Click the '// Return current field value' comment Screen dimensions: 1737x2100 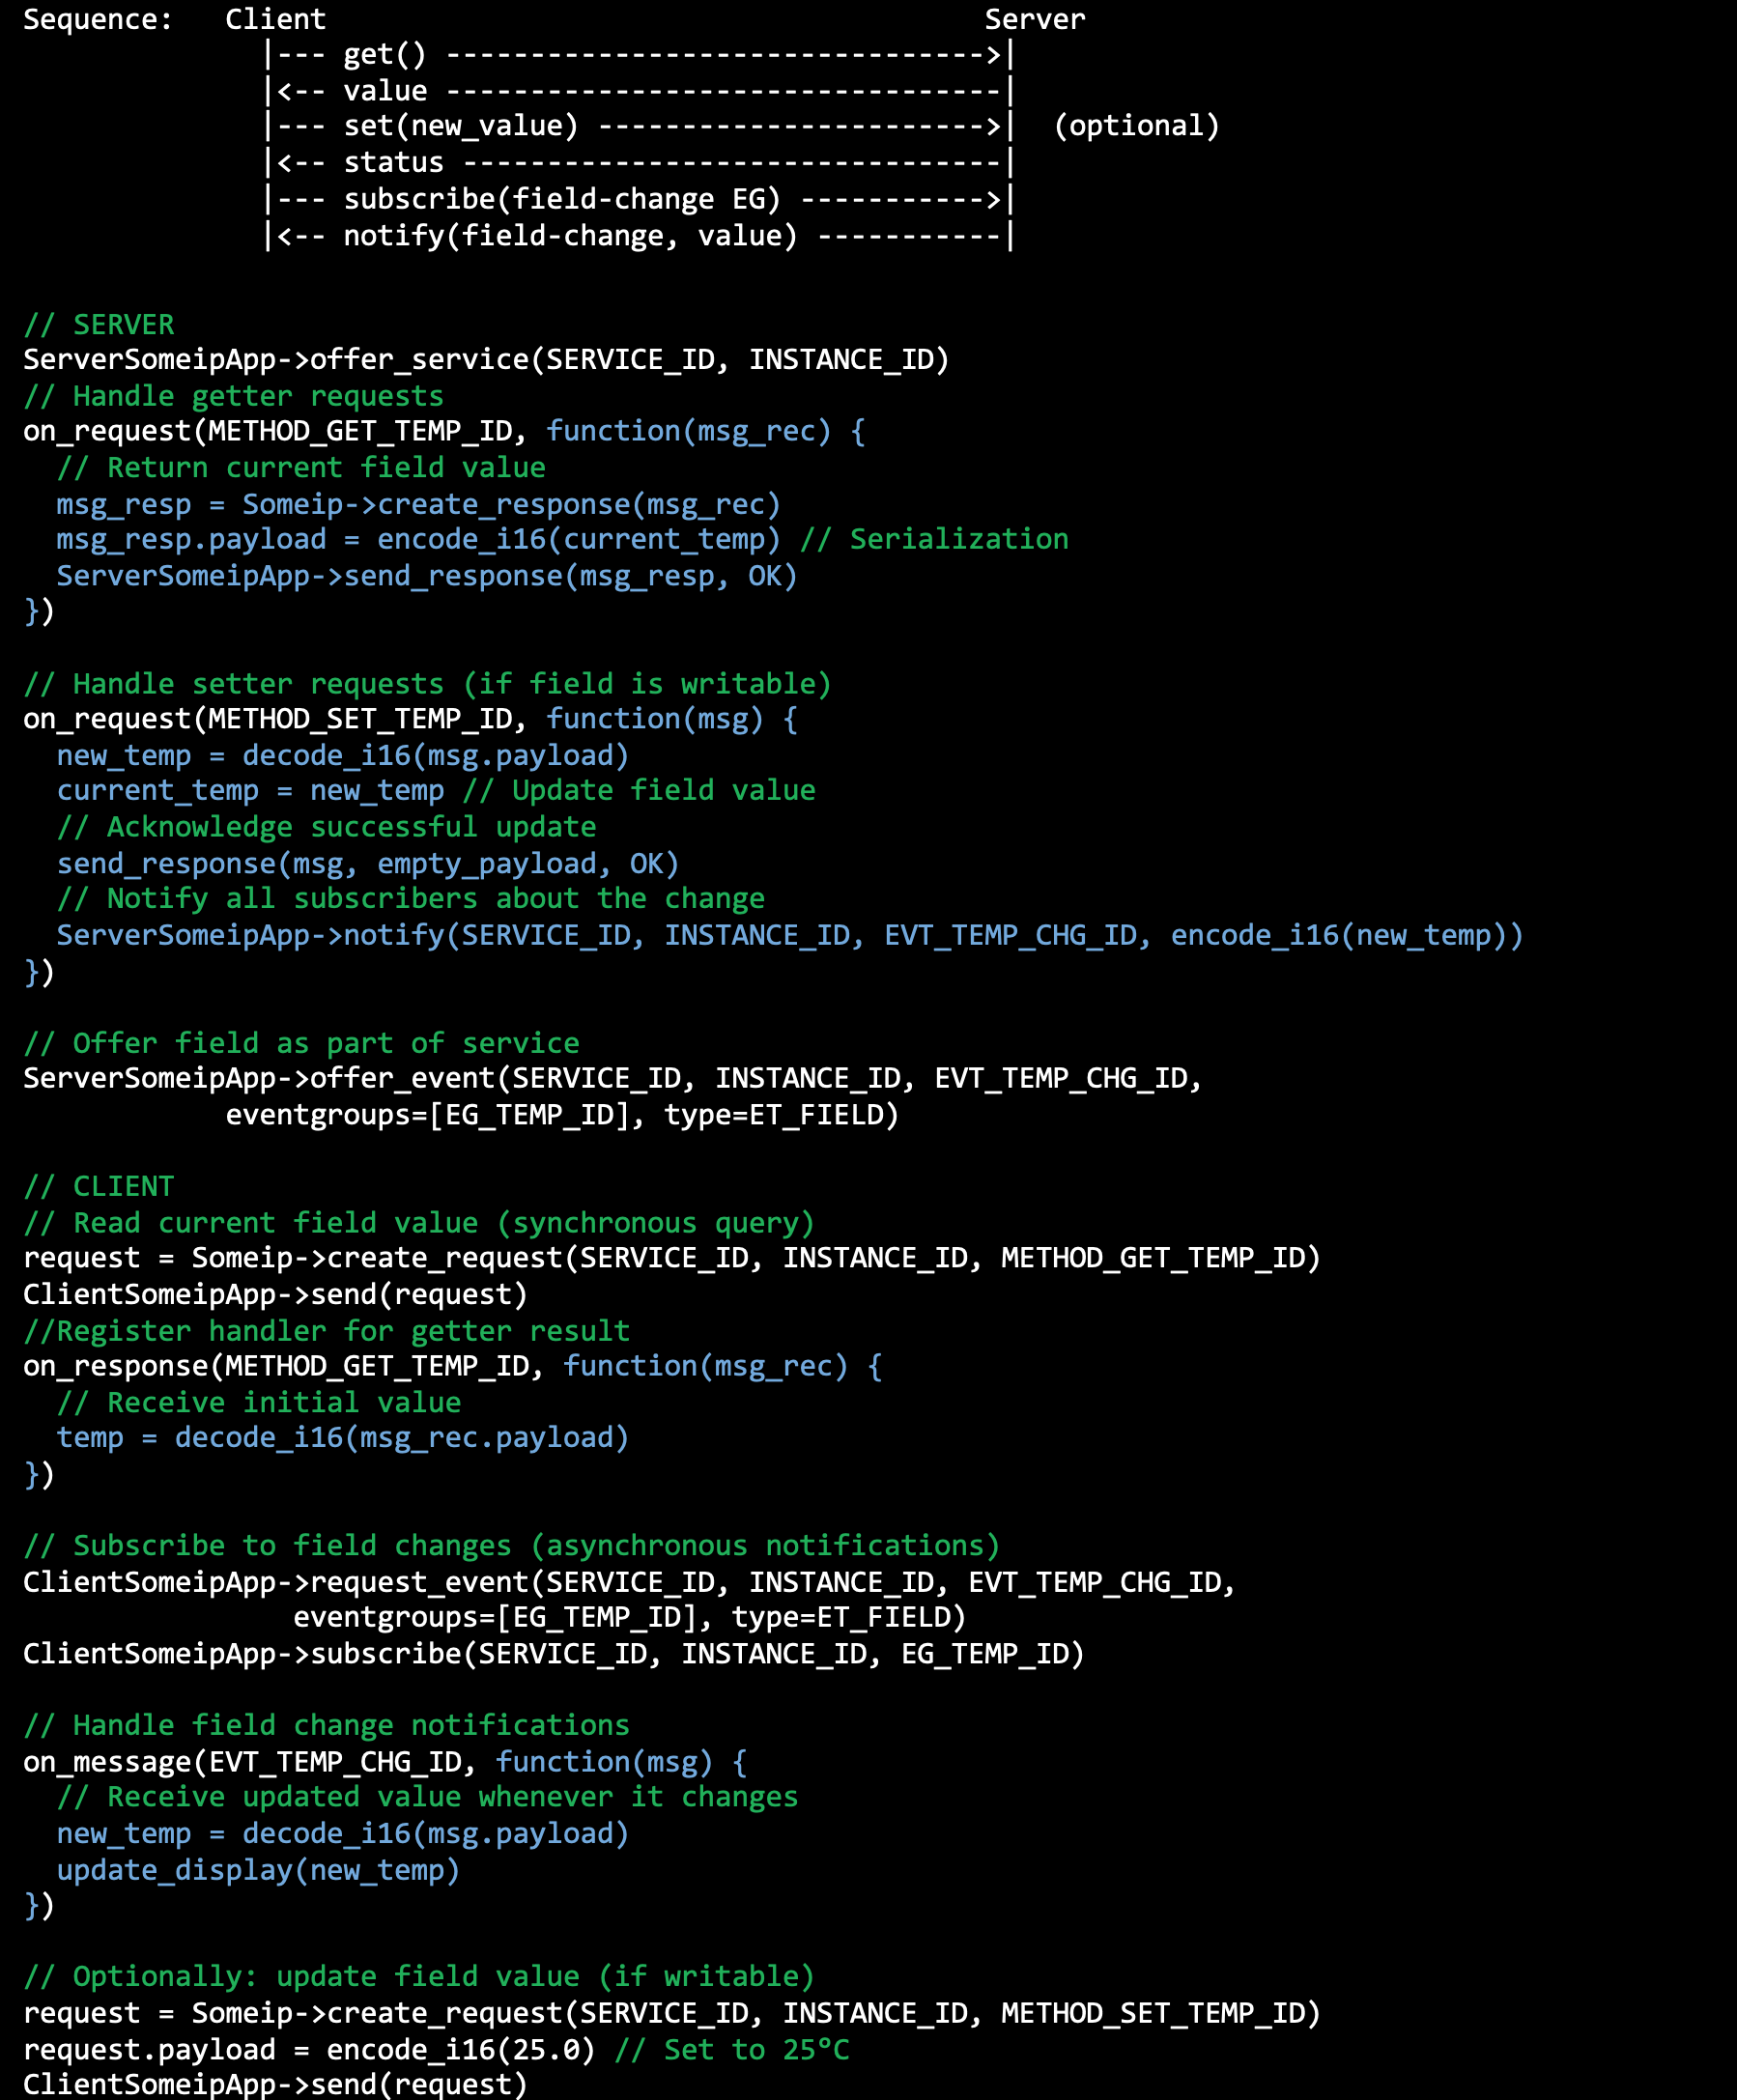301,468
